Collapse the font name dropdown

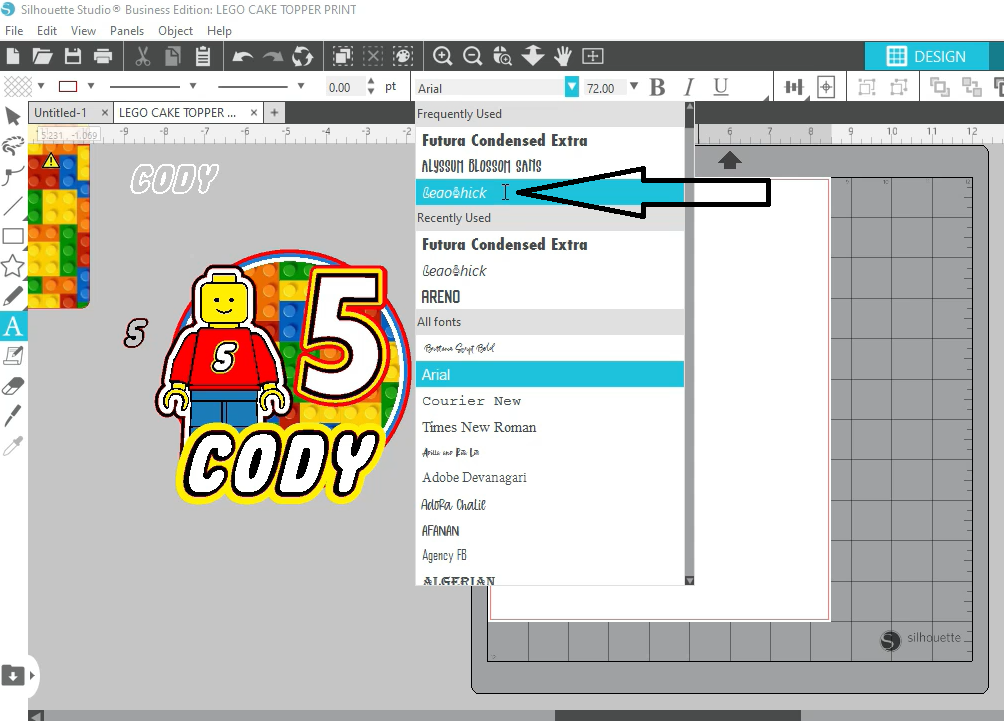[x=572, y=87]
